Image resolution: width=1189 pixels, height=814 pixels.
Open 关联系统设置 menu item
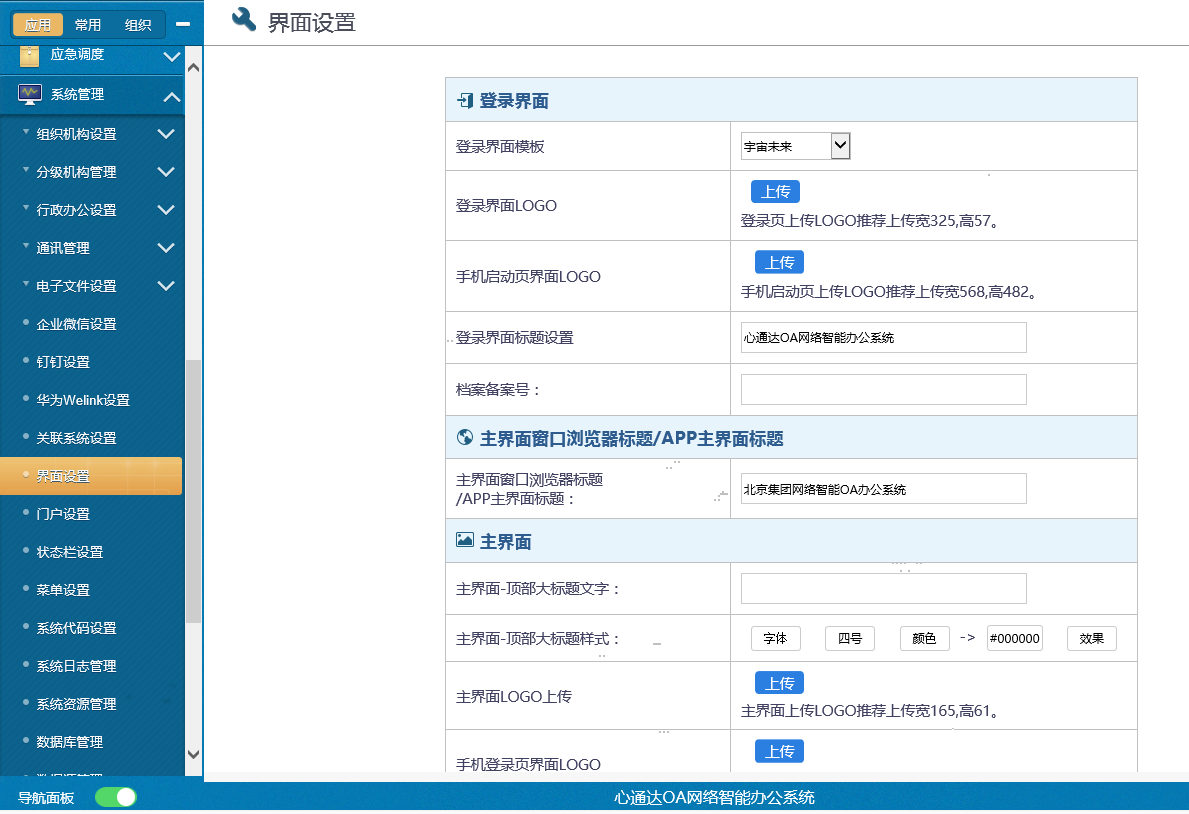click(77, 438)
